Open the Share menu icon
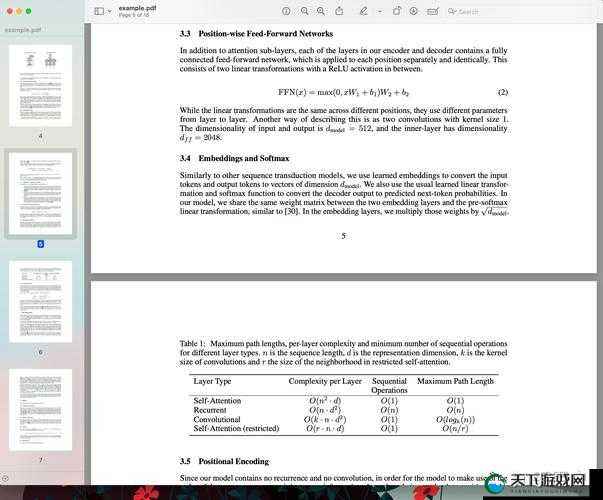603x500 pixels. coord(339,11)
